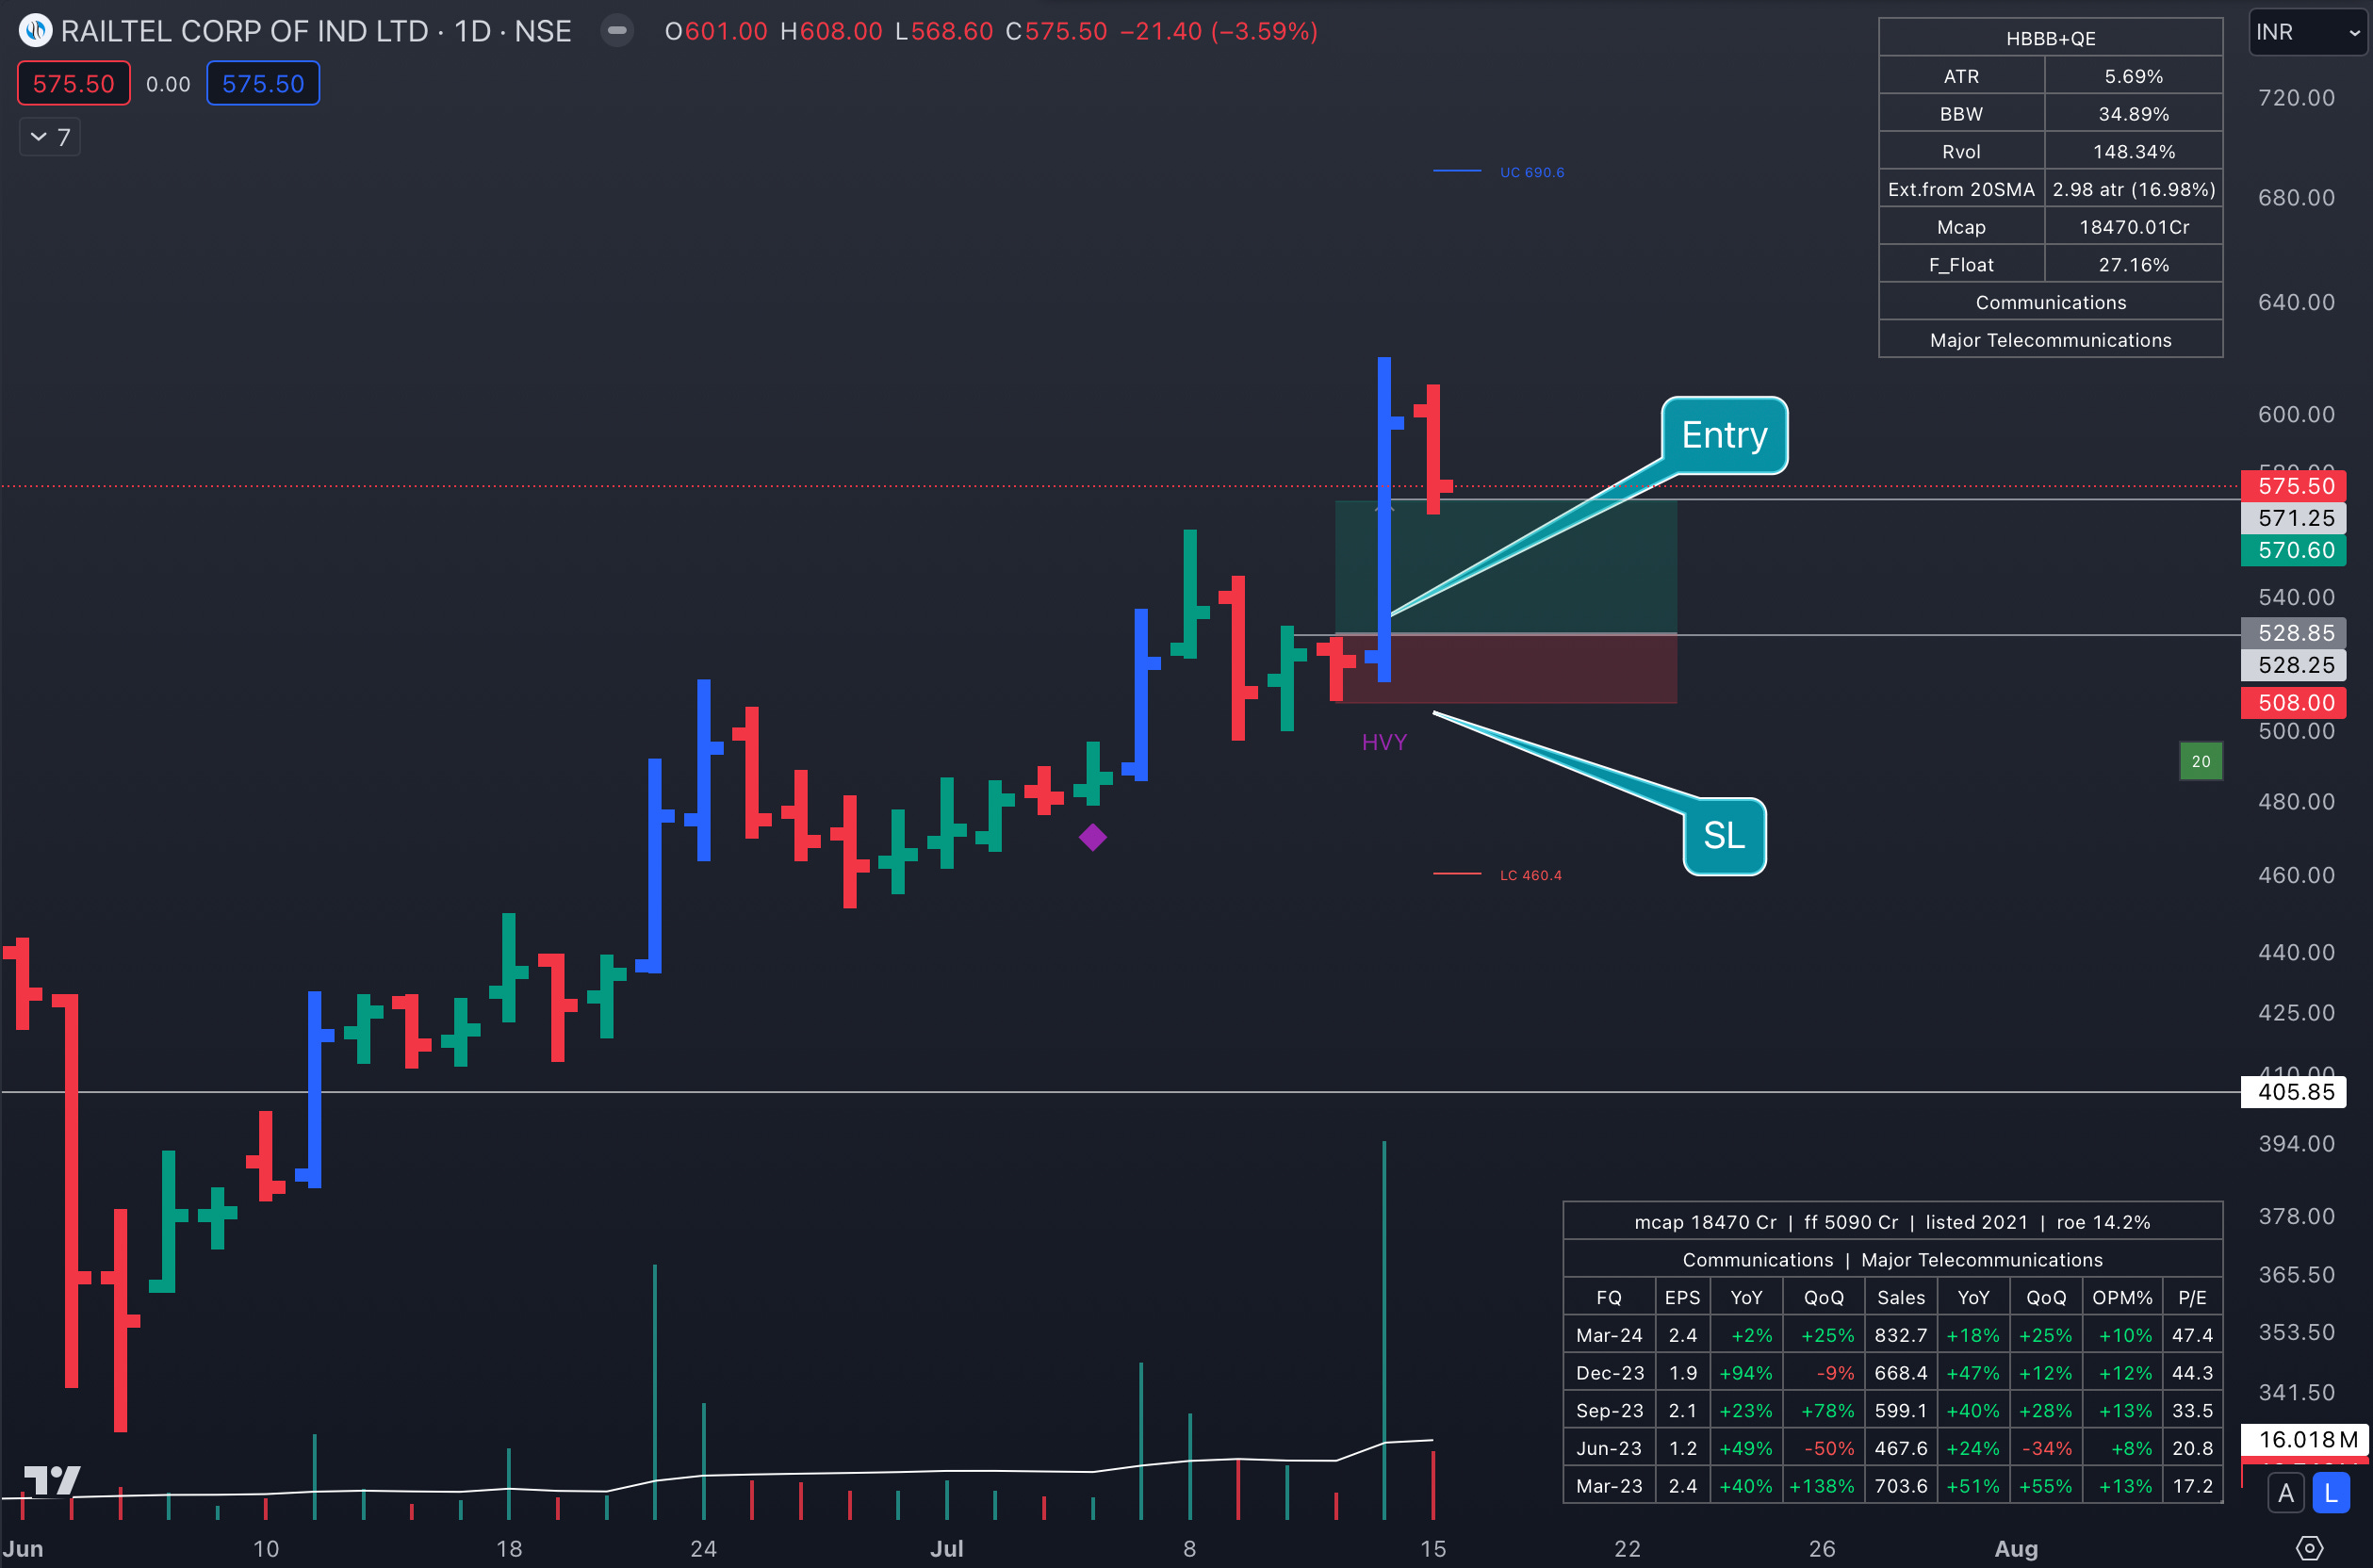Expand the collapsed indicators legend showing 7
The image size is (2373, 1568).
click(50, 137)
